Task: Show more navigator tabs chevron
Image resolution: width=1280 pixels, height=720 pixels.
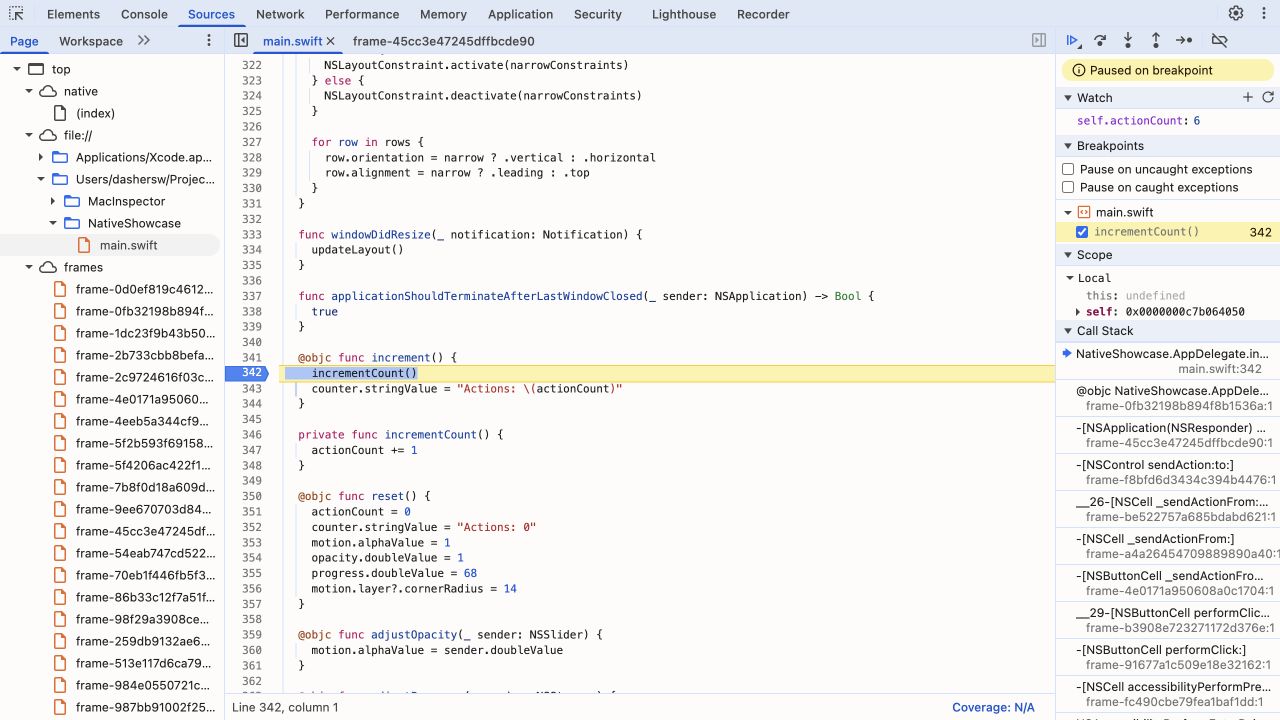Action: (144, 41)
